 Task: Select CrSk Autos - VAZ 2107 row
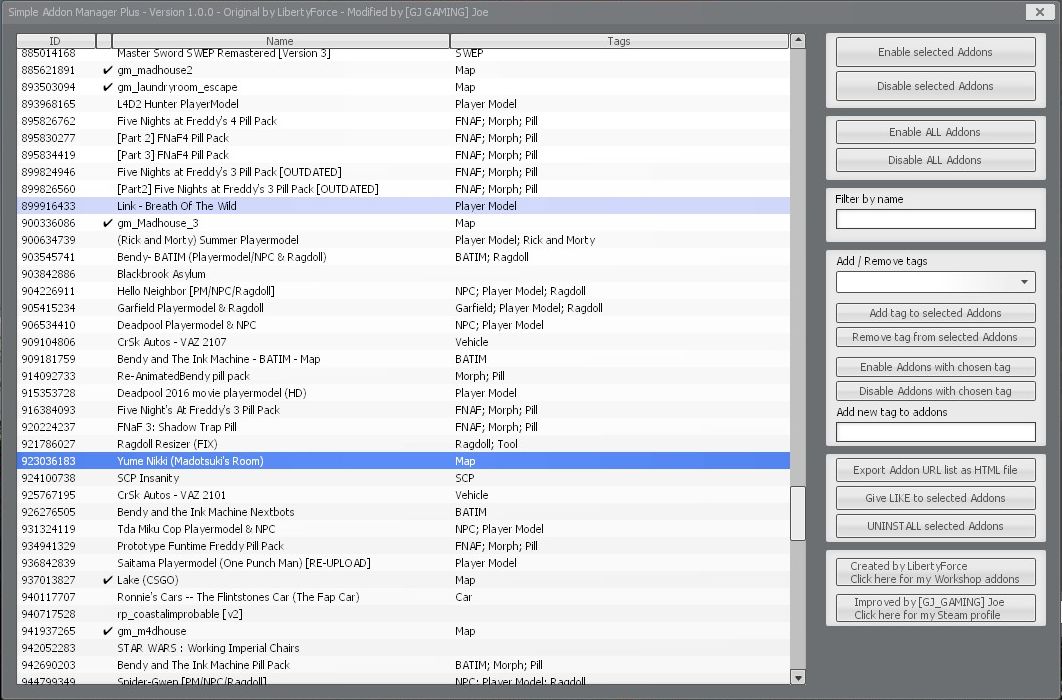[x=403, y=343]
